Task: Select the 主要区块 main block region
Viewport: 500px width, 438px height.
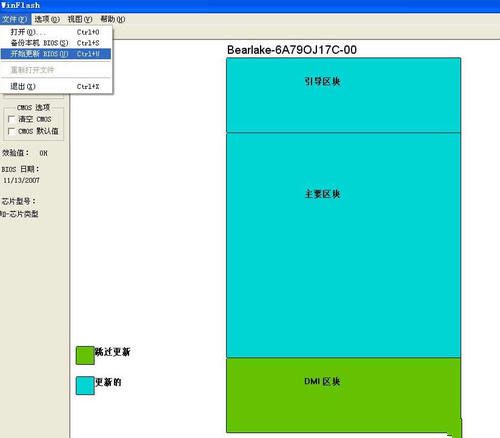Action: click(344, 245)
